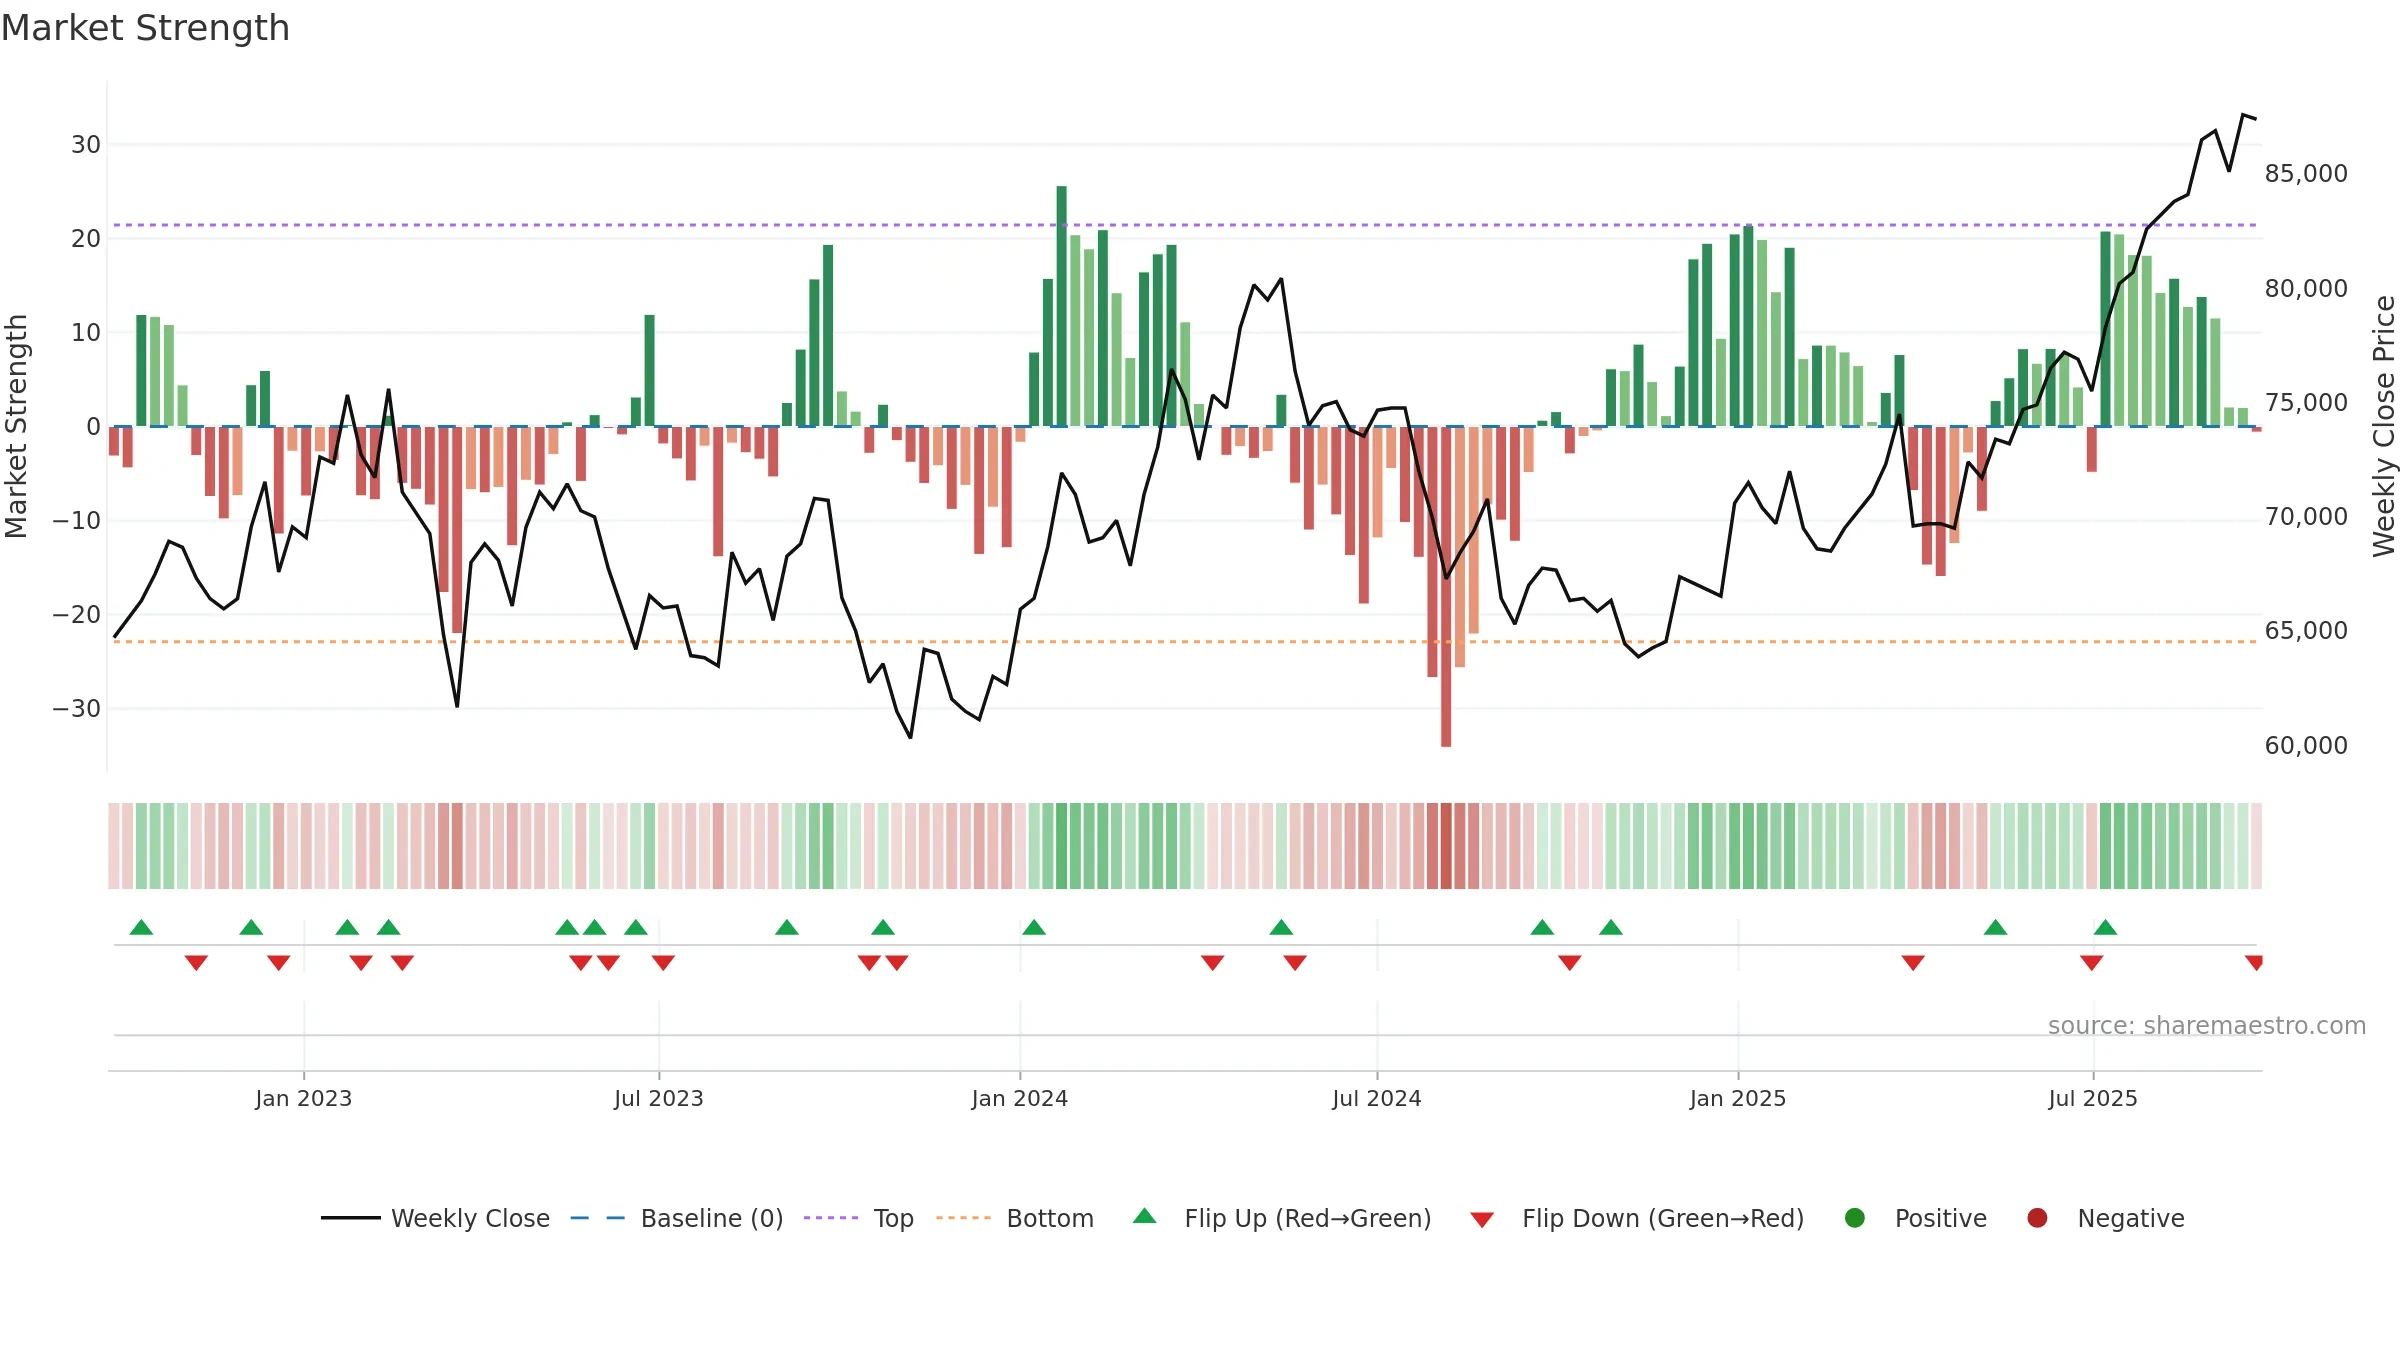
Task: Click the flip-up triangle marker at Jan 2024
Action: 1034,927
